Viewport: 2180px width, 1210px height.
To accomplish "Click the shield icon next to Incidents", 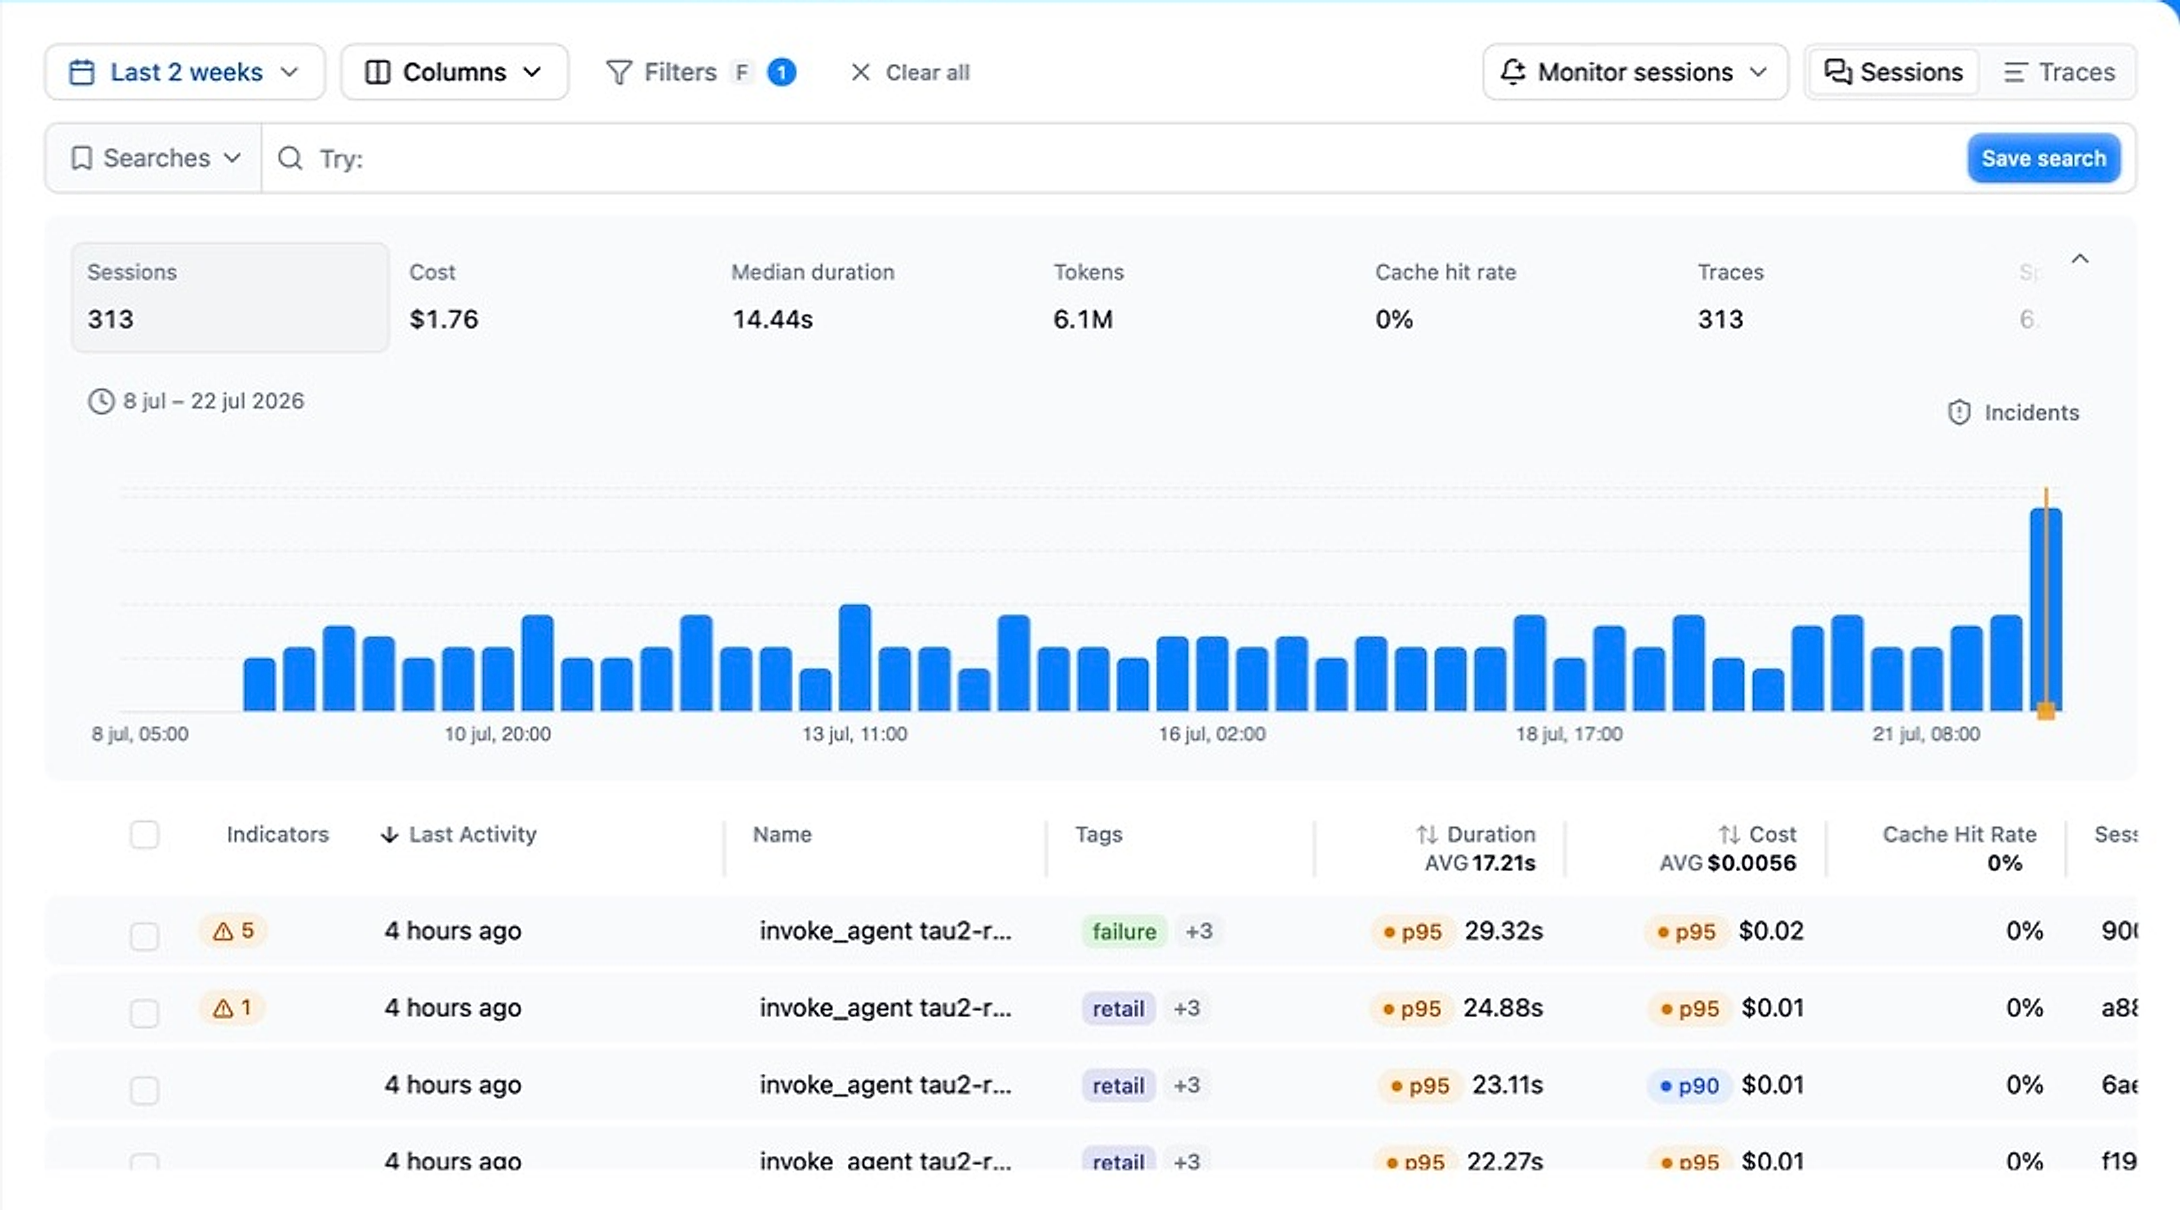I will 1959,412.
